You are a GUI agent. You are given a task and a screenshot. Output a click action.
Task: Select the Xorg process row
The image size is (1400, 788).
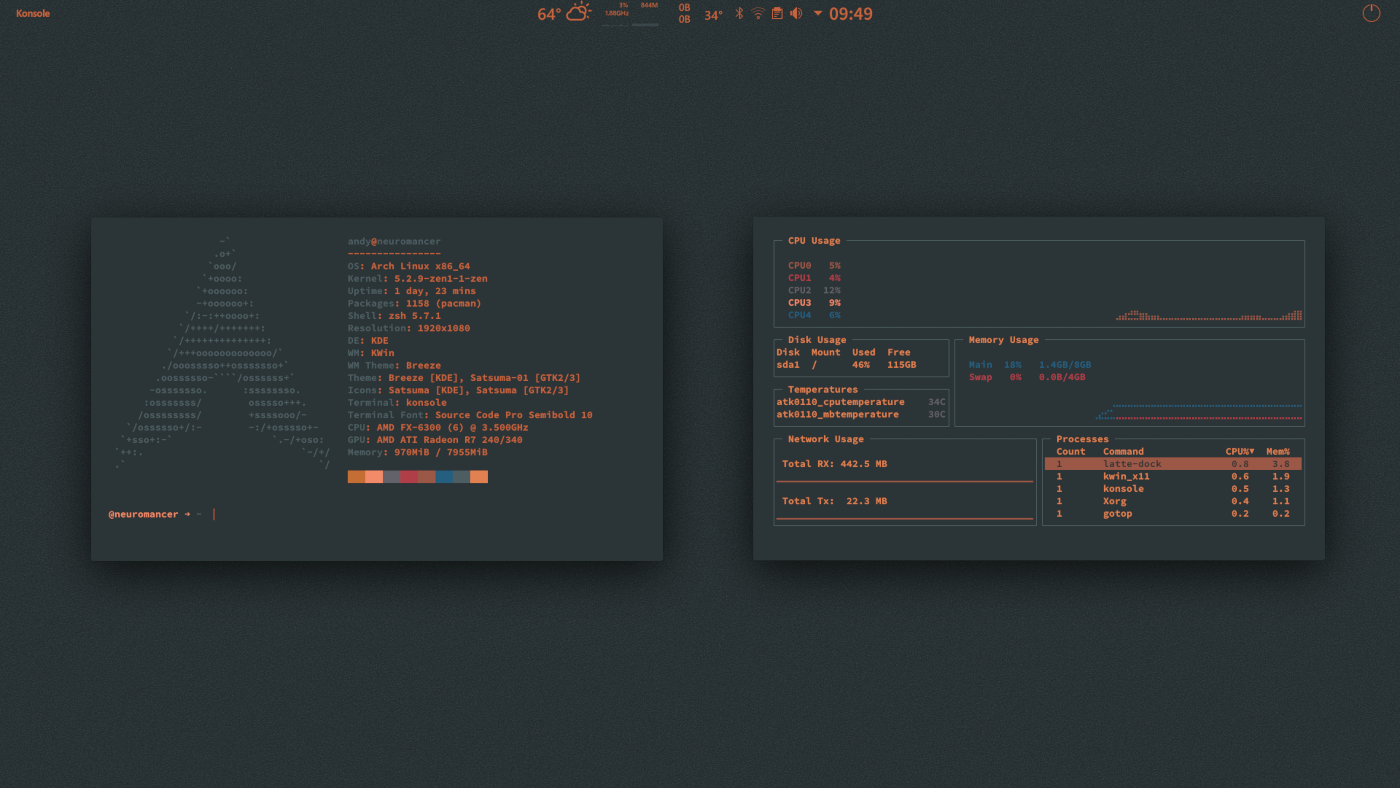pyautogui.click(x=1173, y=501)
